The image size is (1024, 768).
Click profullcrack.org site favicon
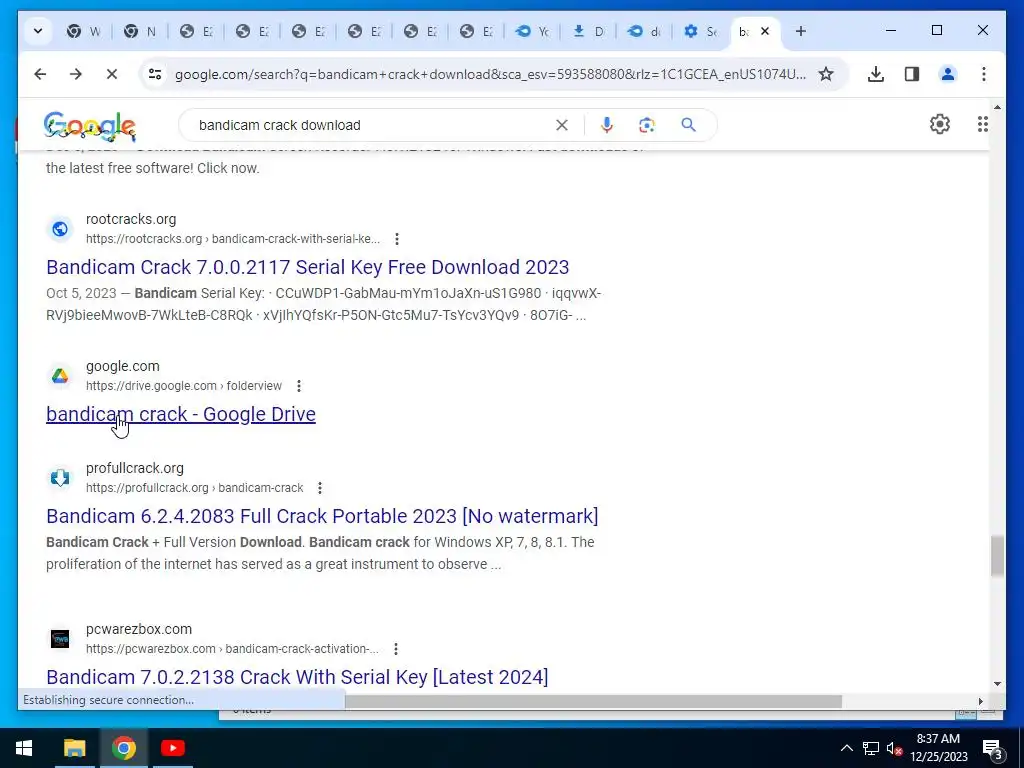tap(60, 477)
